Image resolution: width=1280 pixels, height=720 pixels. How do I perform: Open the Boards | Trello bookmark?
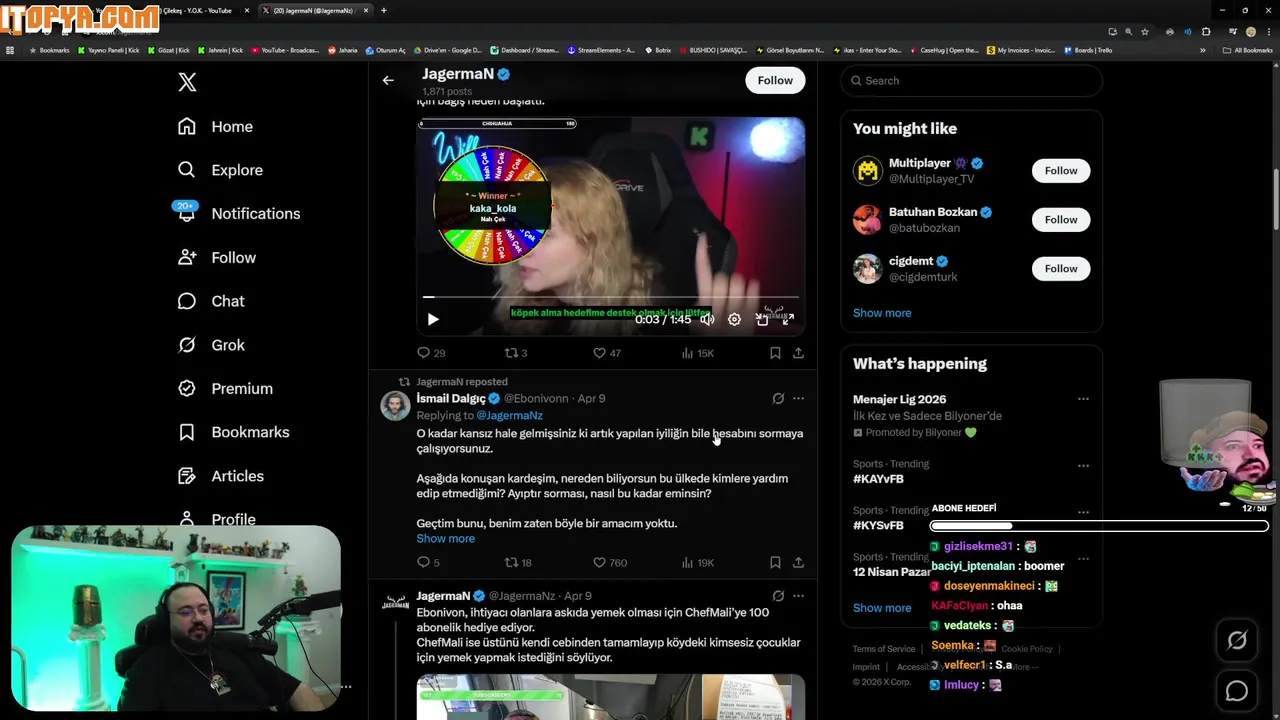coord(1088,50)
